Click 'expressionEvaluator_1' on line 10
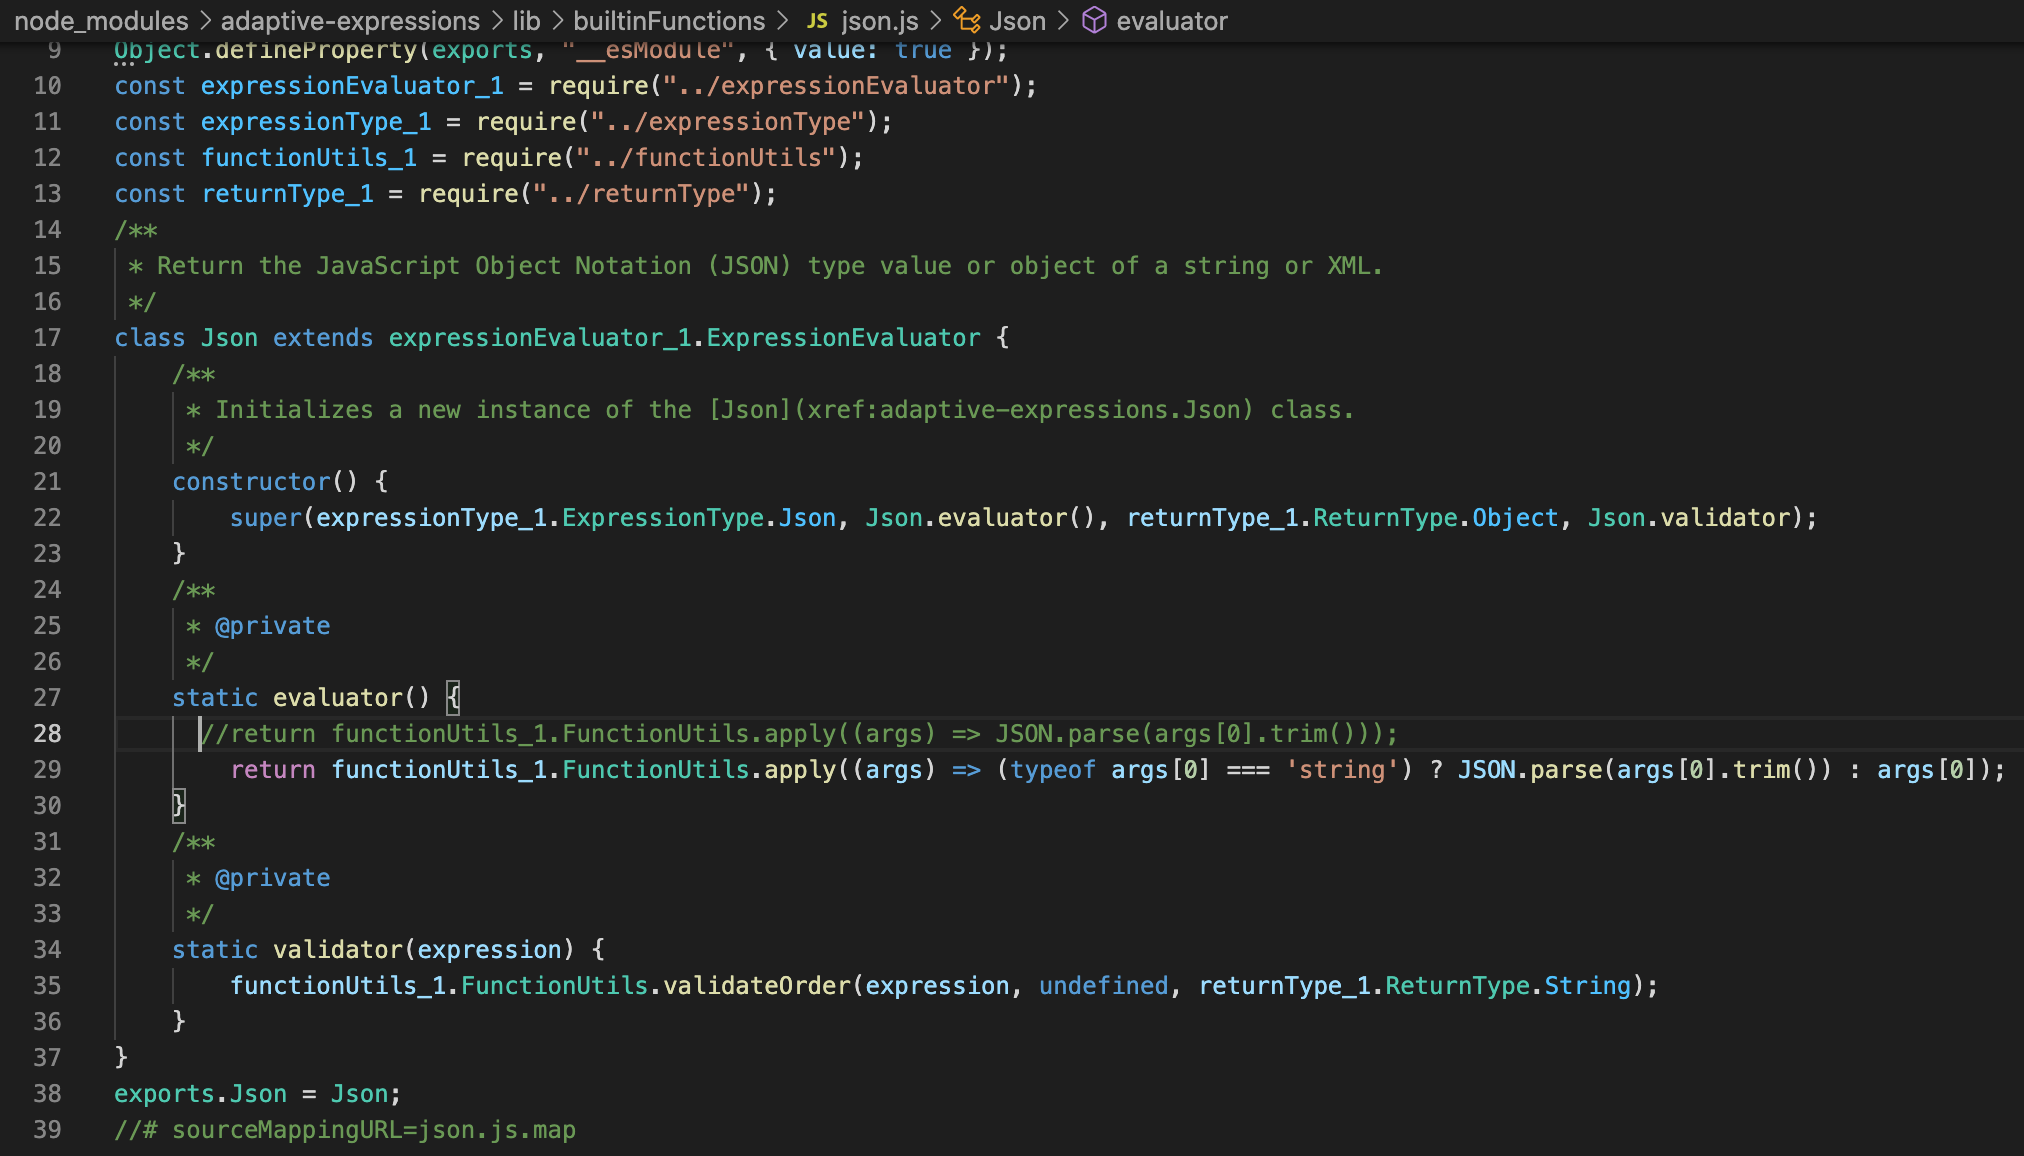 (x=352, y=86)
